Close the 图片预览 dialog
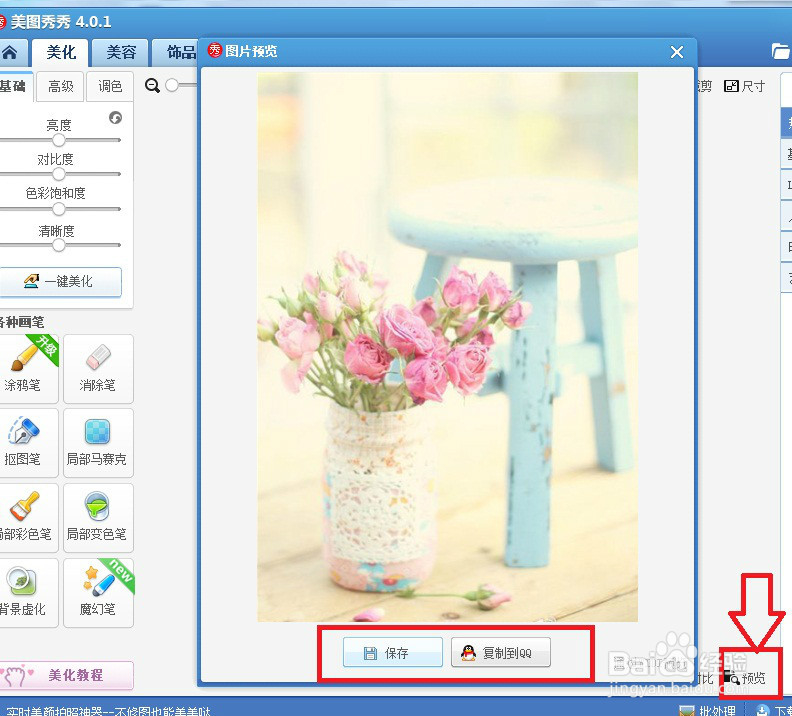 pos(677,52)
